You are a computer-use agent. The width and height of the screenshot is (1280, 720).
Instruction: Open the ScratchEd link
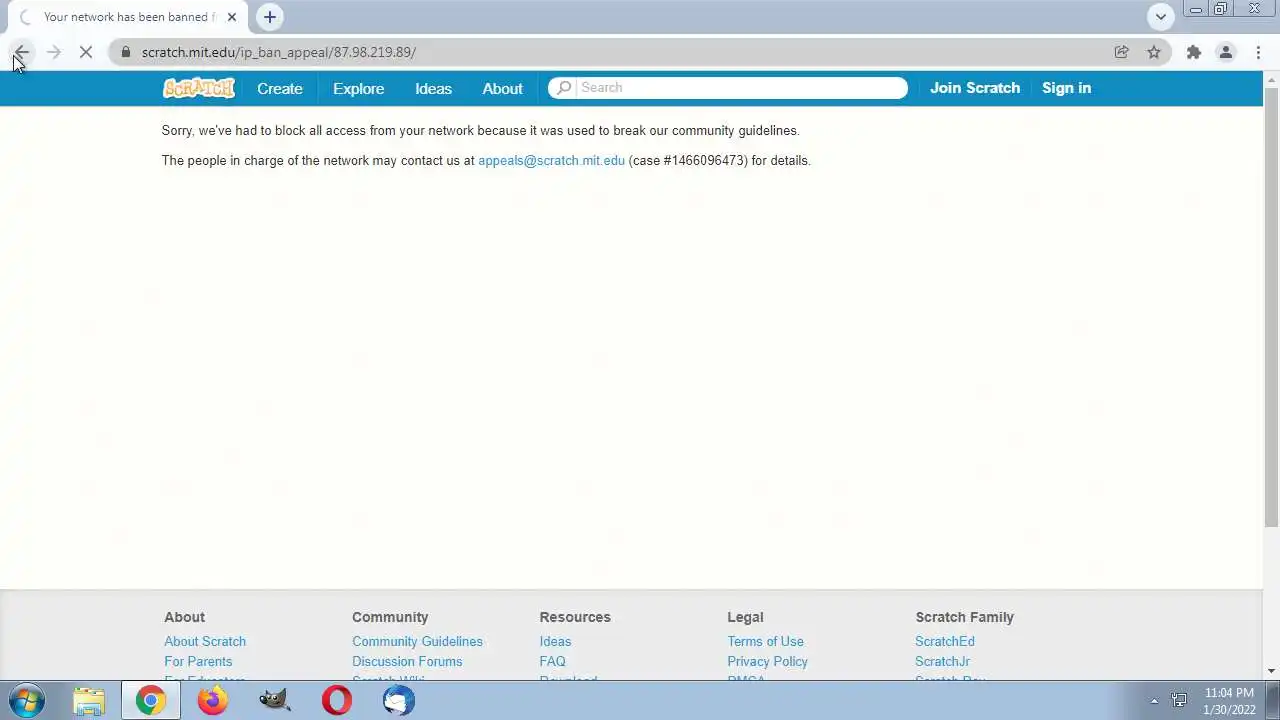(x=944, y=641)
